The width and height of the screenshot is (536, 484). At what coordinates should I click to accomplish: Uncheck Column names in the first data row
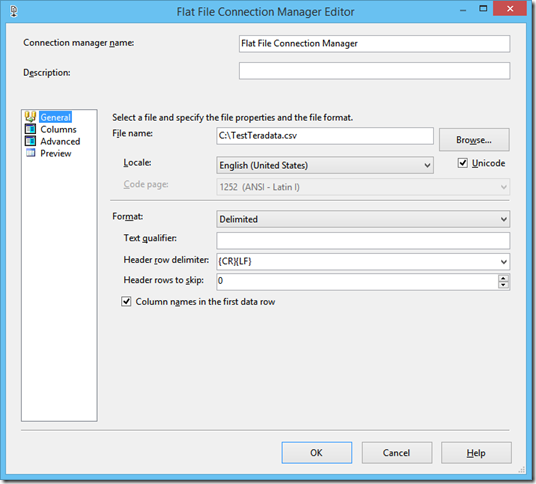point(126,301)
